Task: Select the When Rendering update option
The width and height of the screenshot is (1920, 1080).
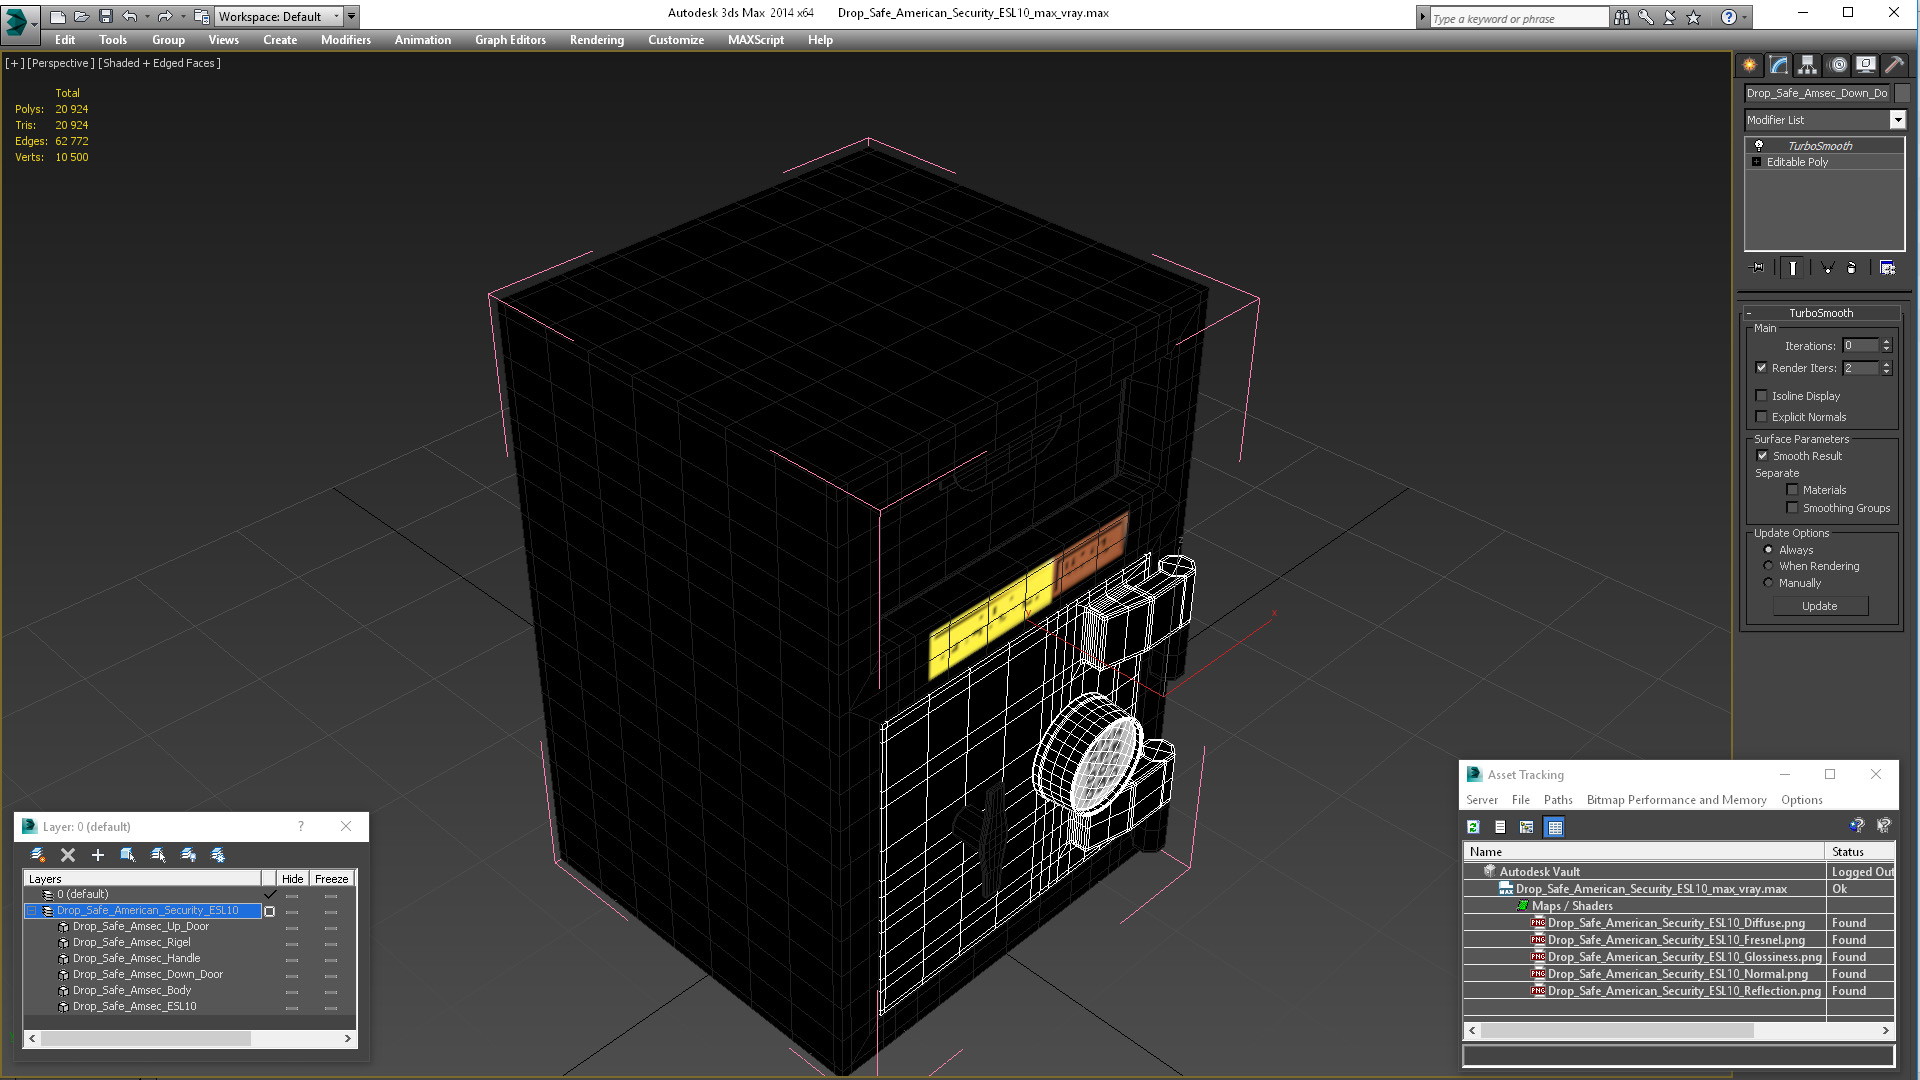Action: 1768,566
